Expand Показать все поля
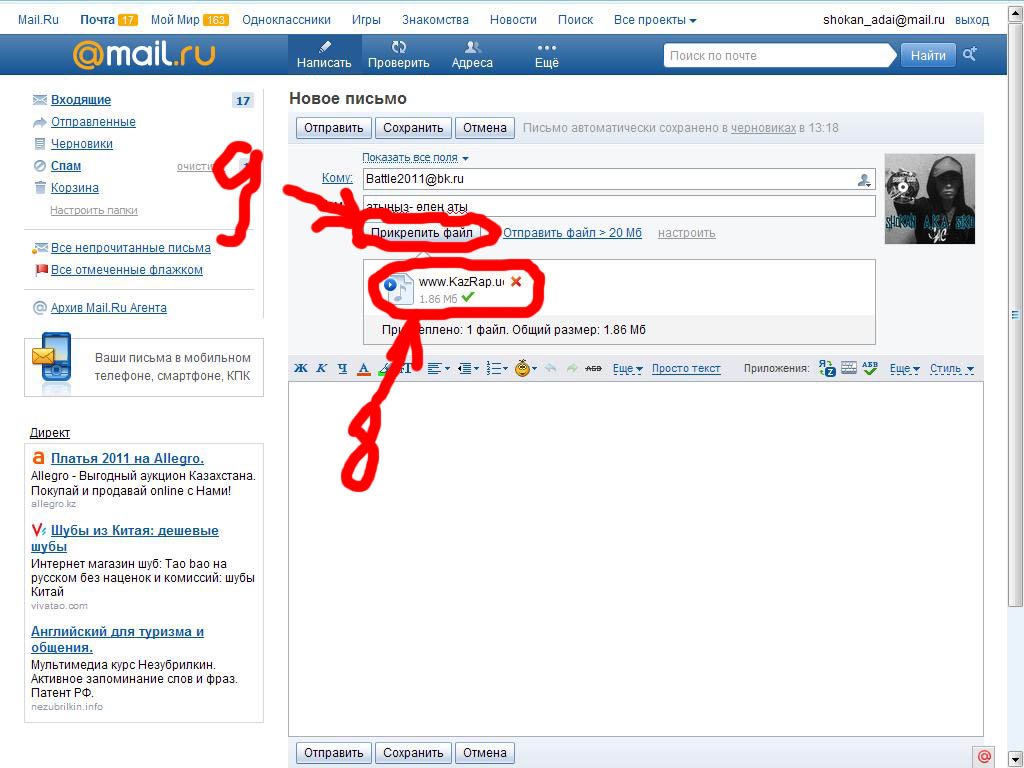Screen dimensions: 1024x768 (x=415, y=157)
